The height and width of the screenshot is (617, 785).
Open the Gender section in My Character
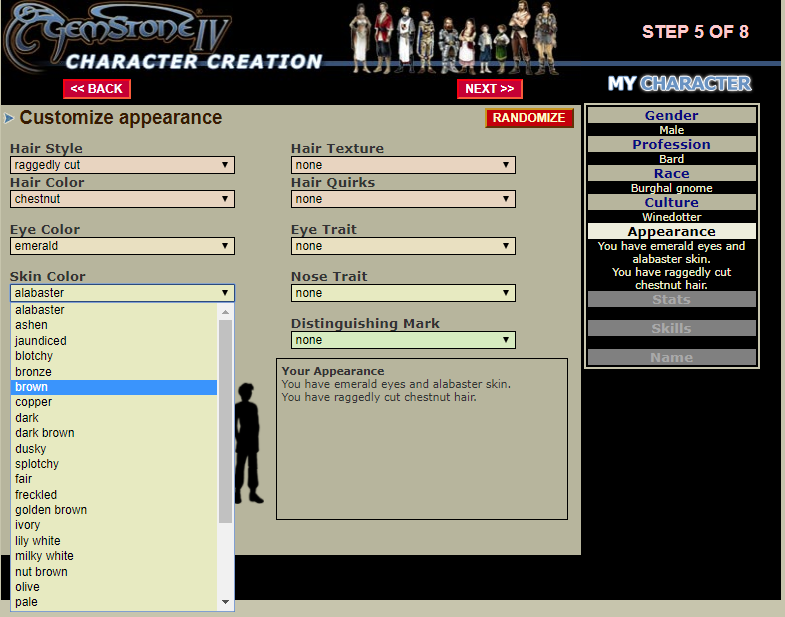[671, 115]
